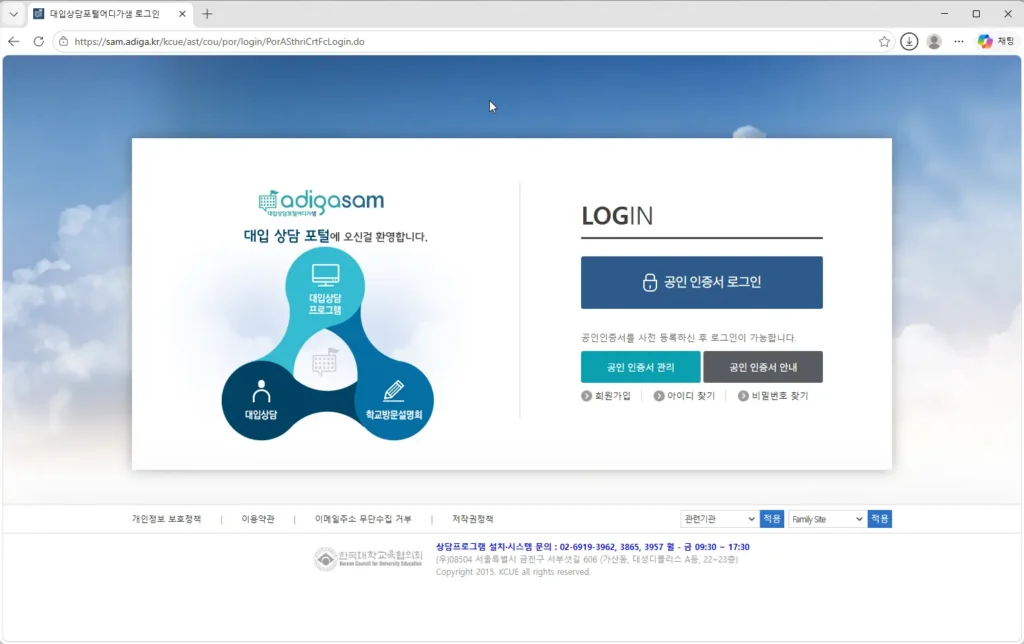Open 공인 인증서 안내

763,367
